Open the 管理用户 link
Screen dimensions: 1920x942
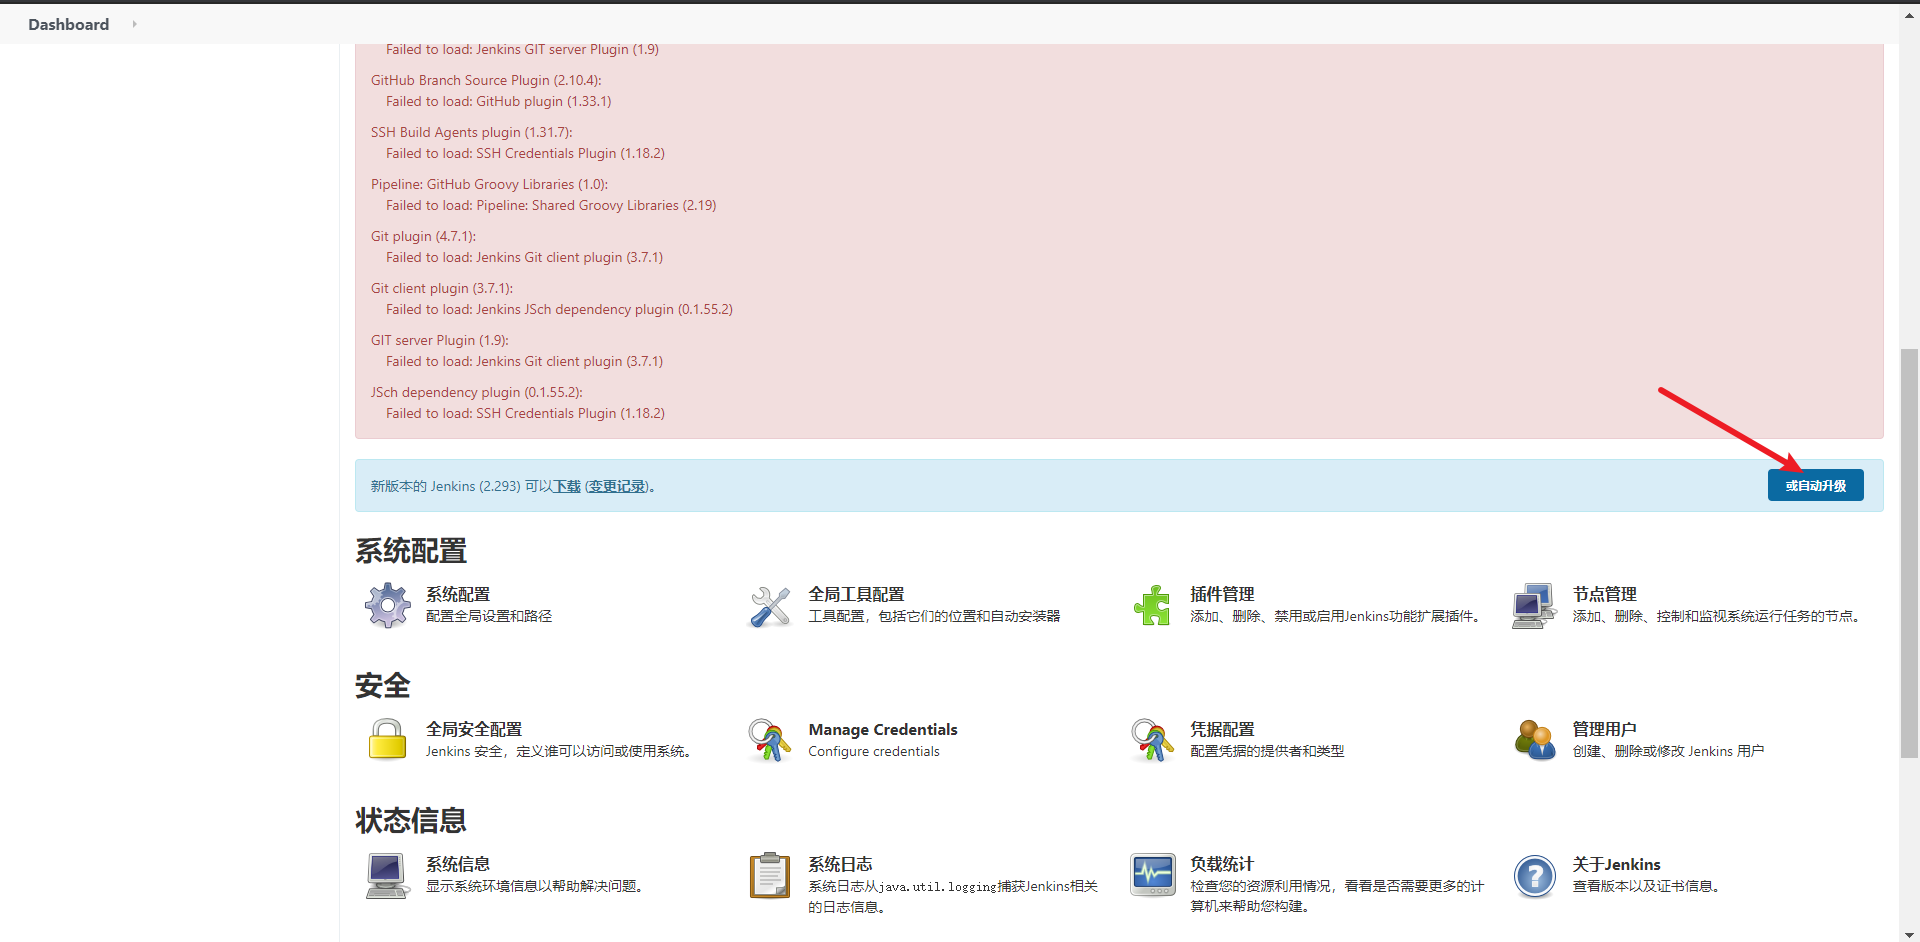click(1604, 729)
